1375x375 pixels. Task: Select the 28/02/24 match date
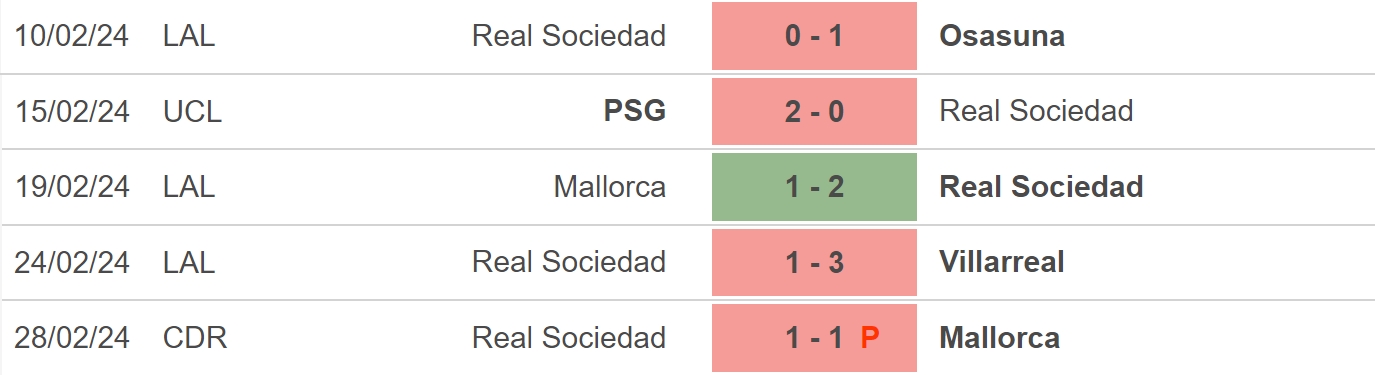coord(72,338)
